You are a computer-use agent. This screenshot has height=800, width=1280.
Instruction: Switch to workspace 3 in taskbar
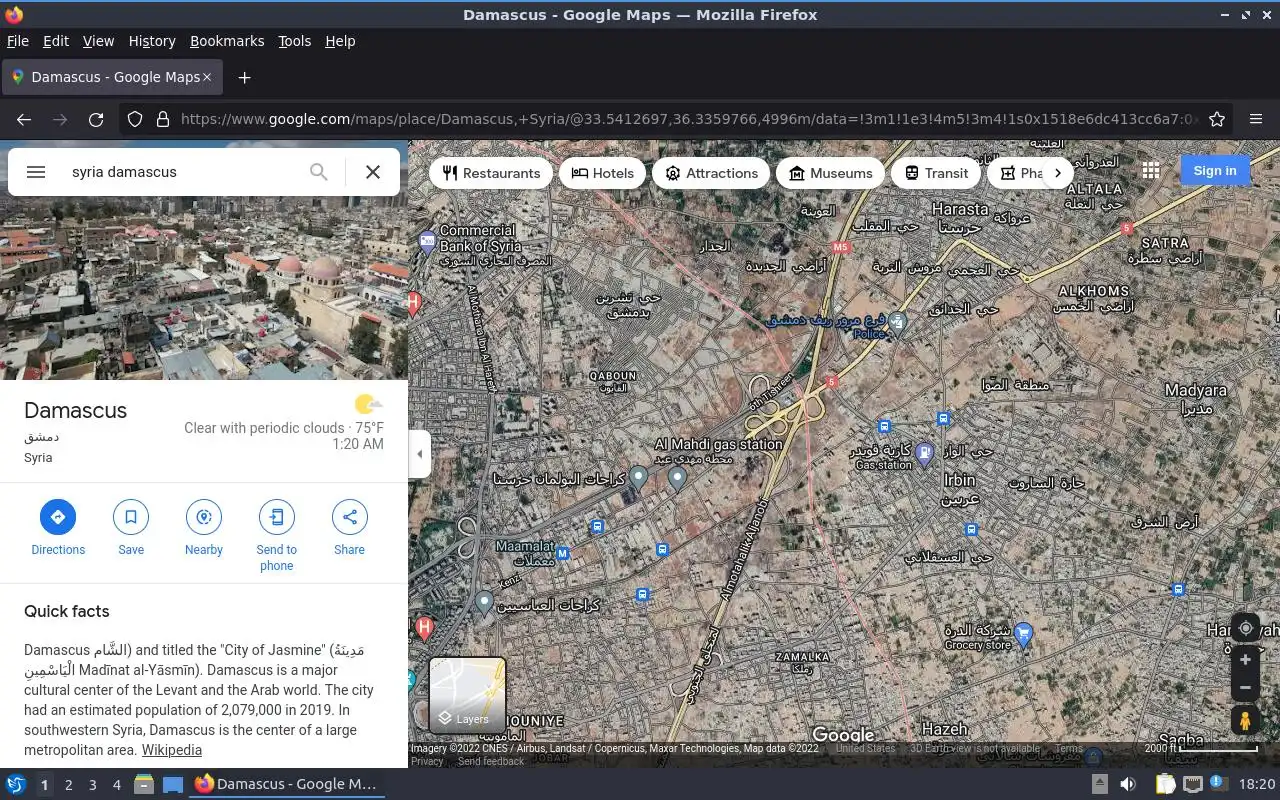92,785
